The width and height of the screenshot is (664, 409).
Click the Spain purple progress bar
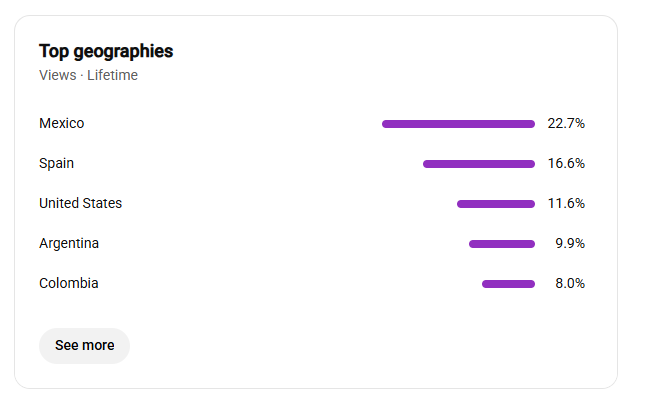(479, 164)
